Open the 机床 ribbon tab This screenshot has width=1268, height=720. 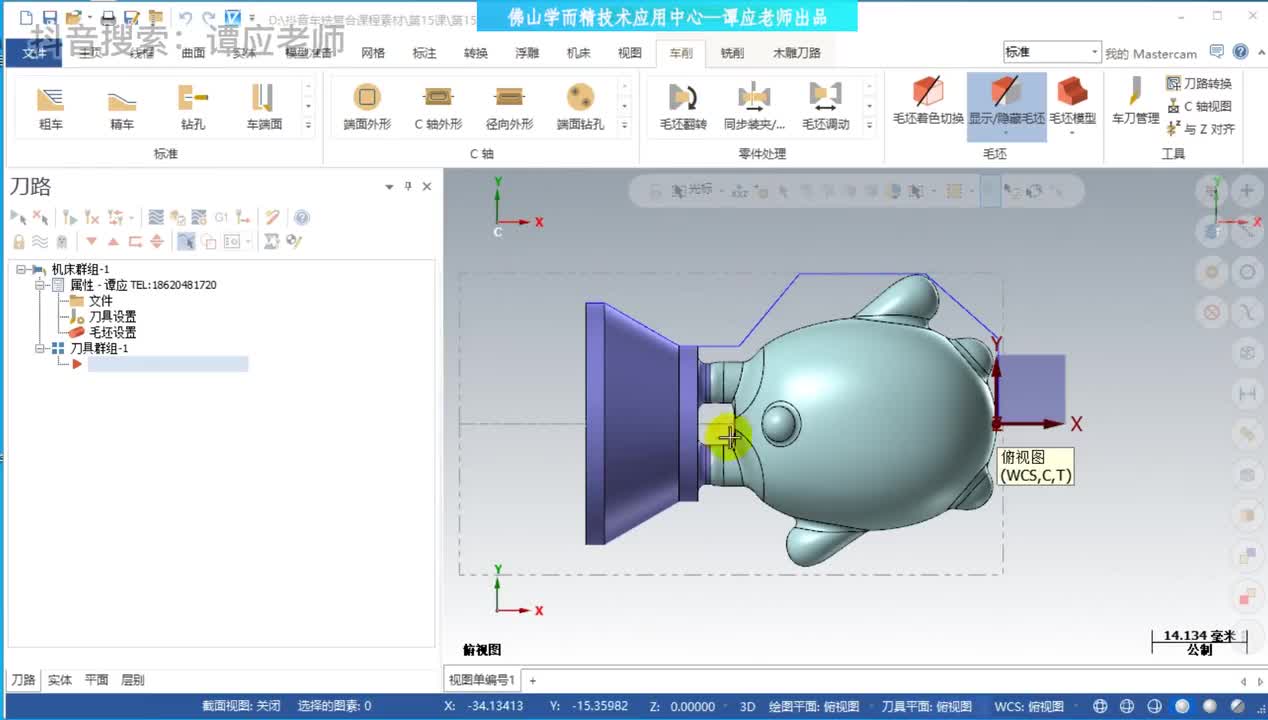578,53
